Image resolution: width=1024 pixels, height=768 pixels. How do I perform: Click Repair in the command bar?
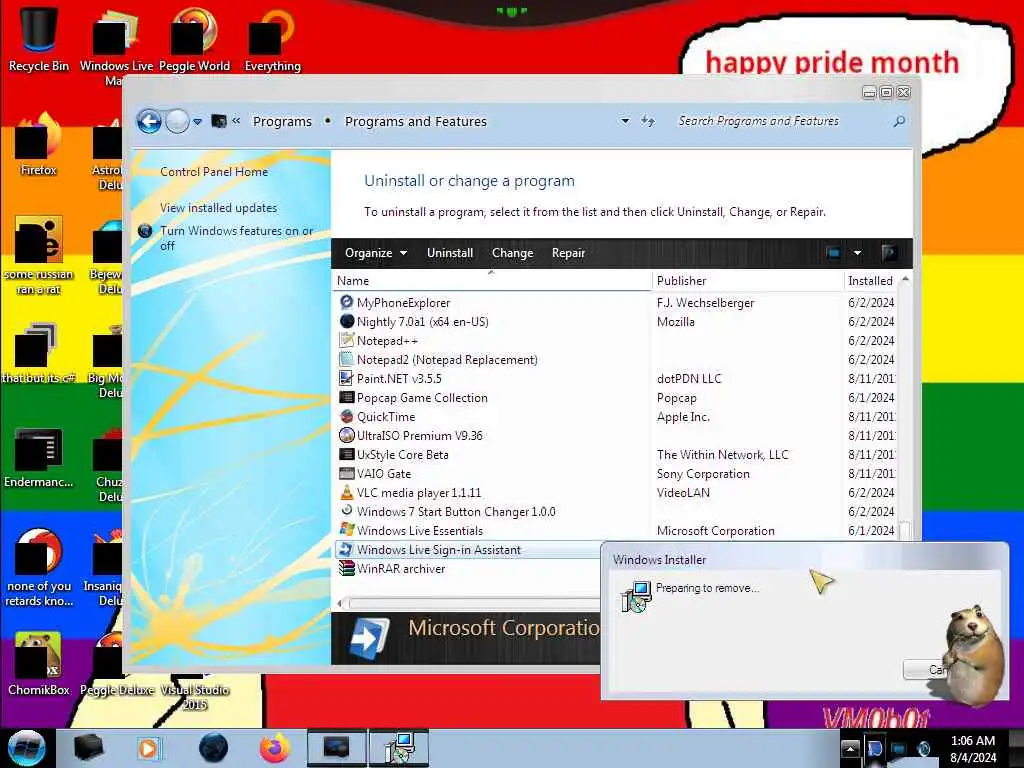coord(568,253)
